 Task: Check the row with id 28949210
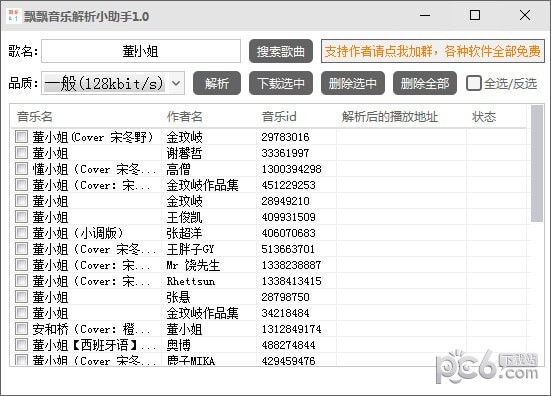[x=21, y=201]
